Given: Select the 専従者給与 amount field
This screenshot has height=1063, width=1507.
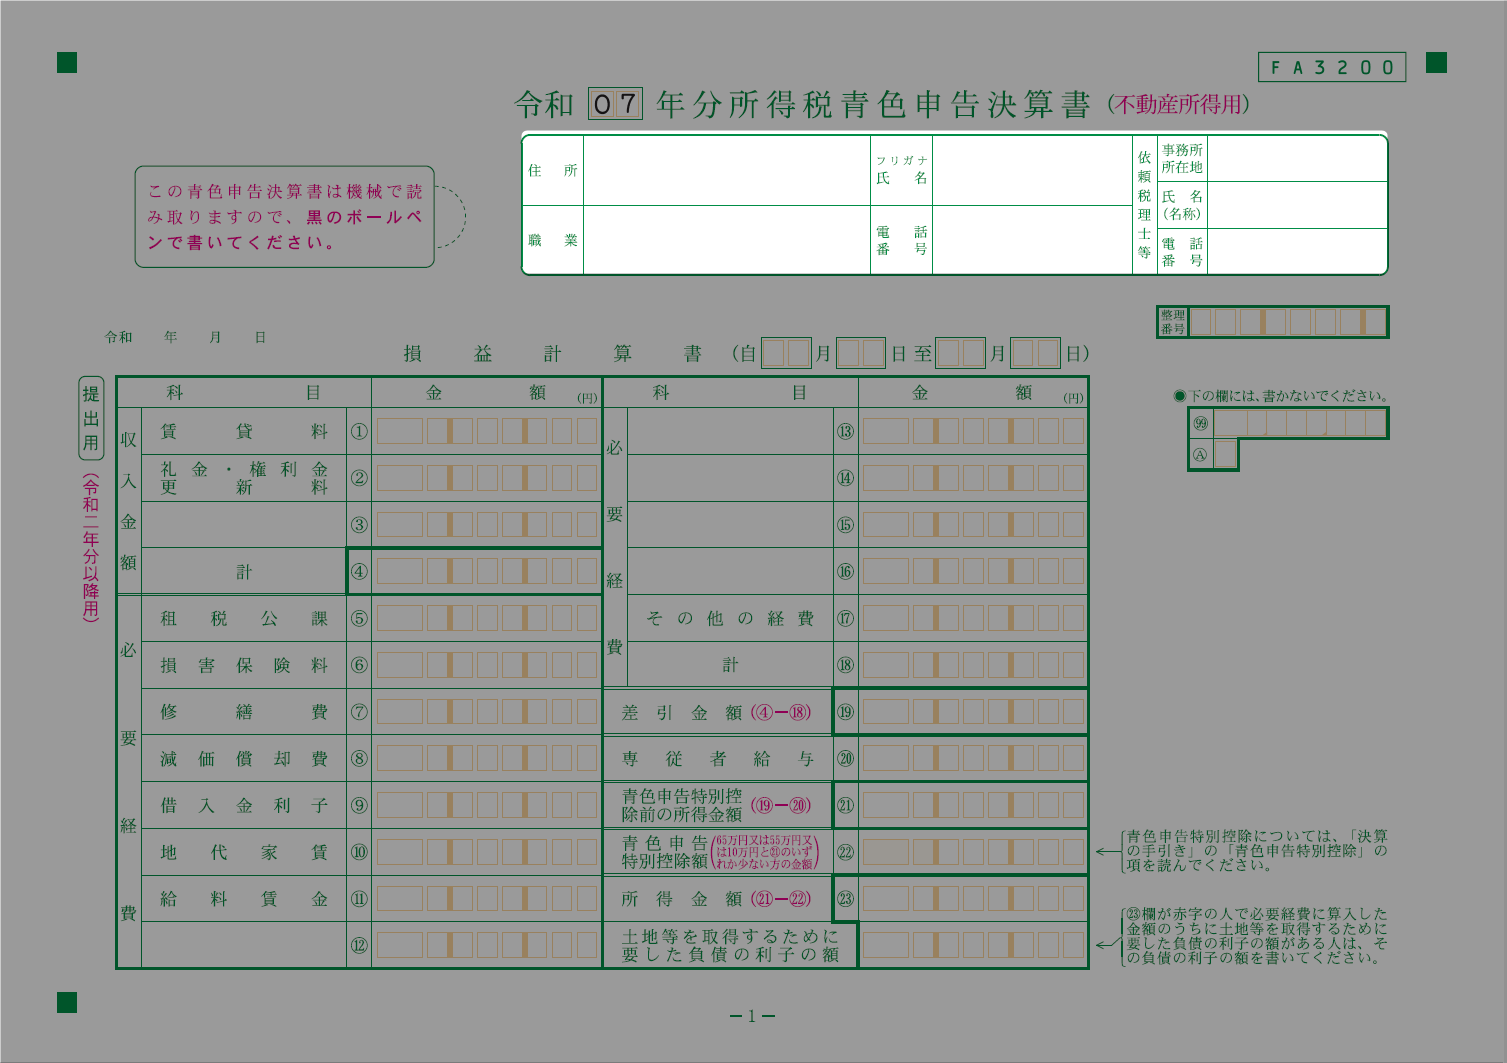Looking at the screenshot, I should click(x=973, y=759).
